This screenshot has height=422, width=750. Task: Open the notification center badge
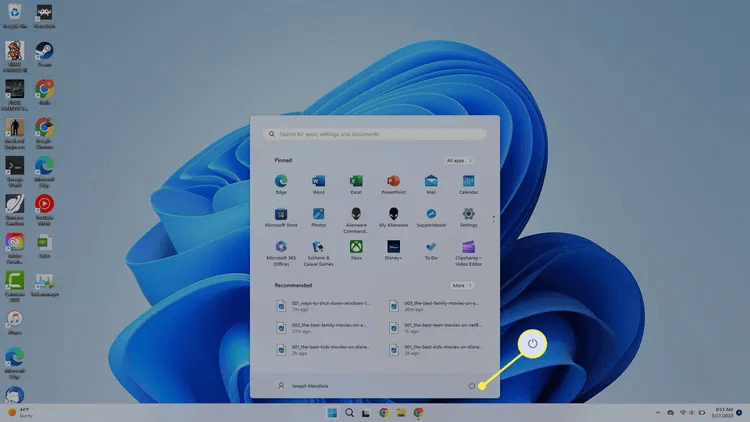(739, 412)
